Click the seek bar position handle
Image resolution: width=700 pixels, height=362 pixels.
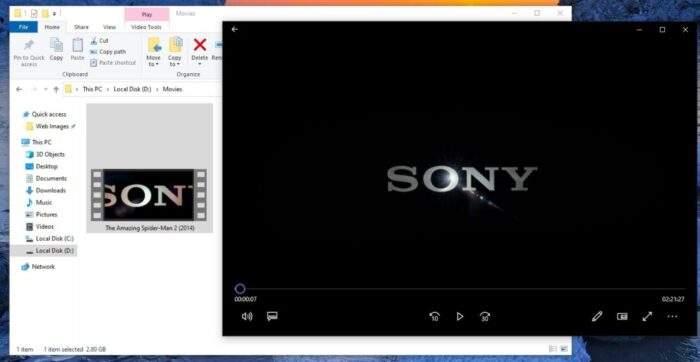(240, 289)
